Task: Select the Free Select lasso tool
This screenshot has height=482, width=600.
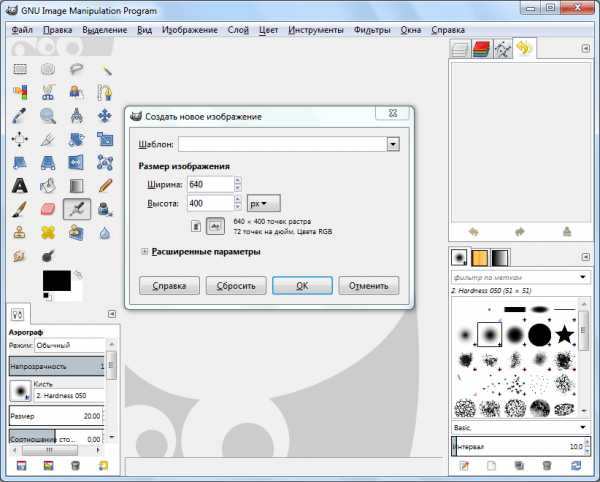Action: (77, 69)
